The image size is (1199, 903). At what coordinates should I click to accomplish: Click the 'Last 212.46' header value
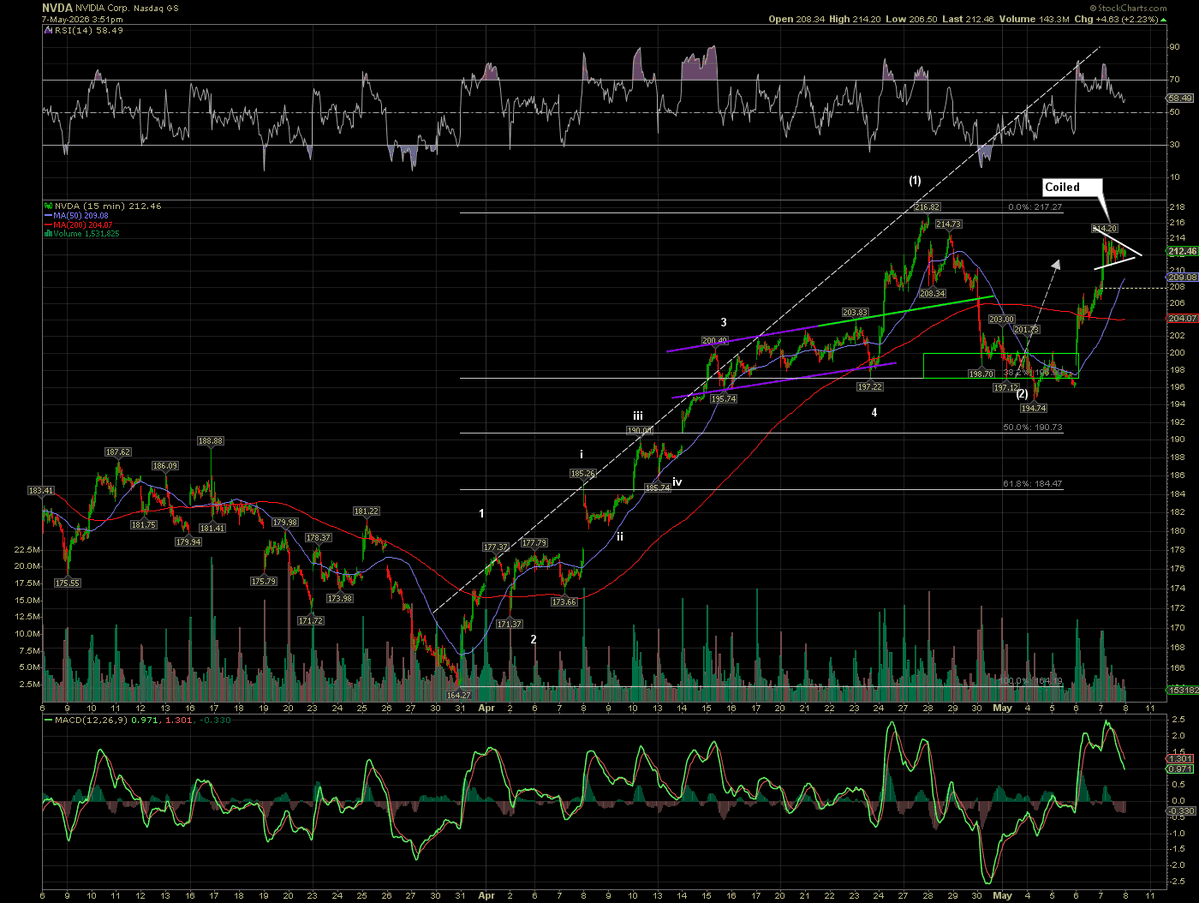(968, 19)
